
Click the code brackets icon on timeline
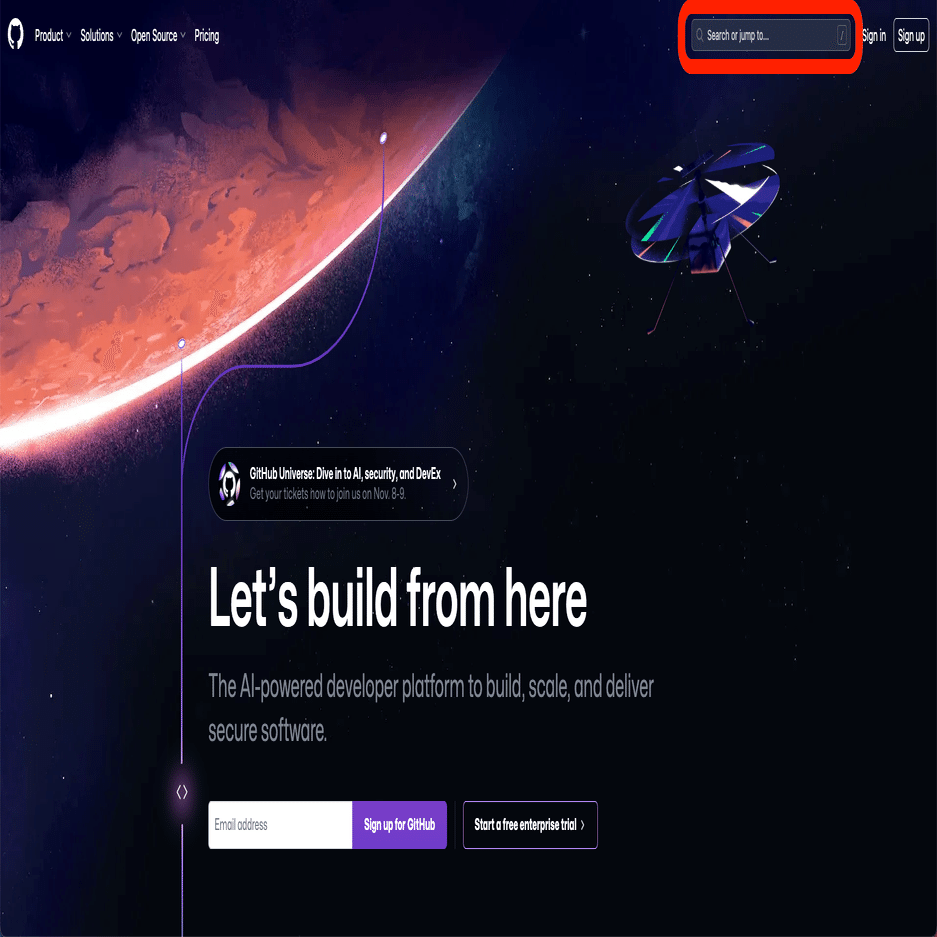(182, 792)
